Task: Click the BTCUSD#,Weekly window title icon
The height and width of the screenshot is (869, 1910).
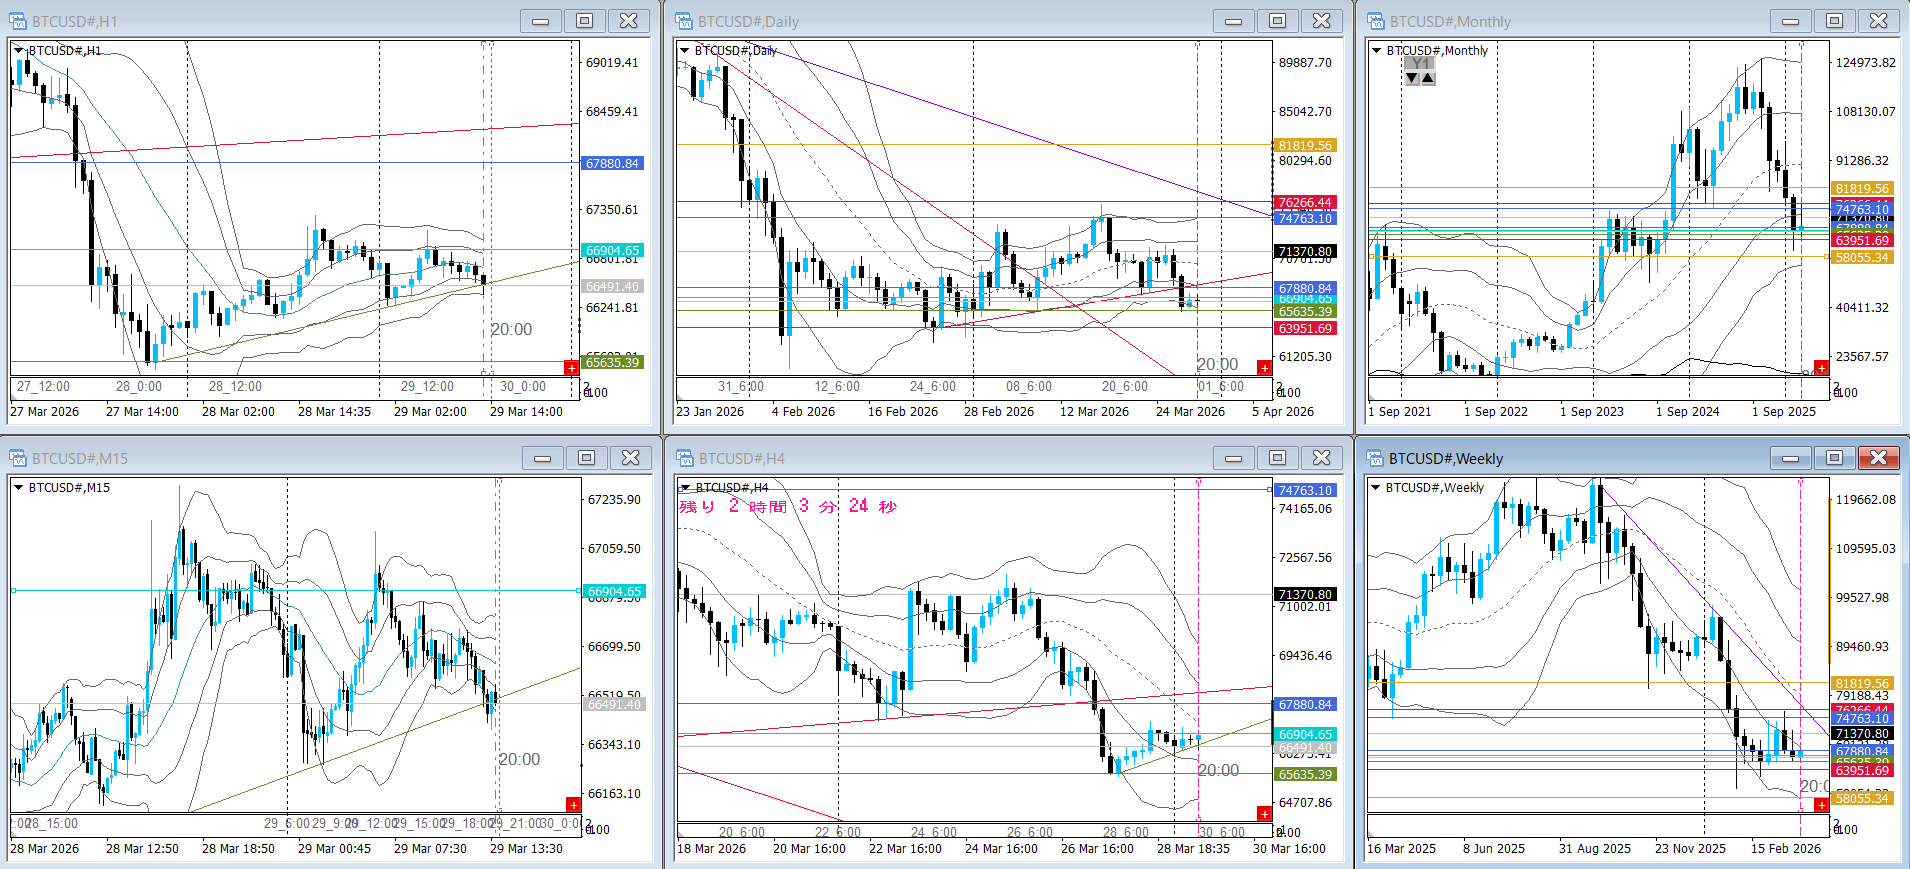Action: pos(1376,458)
